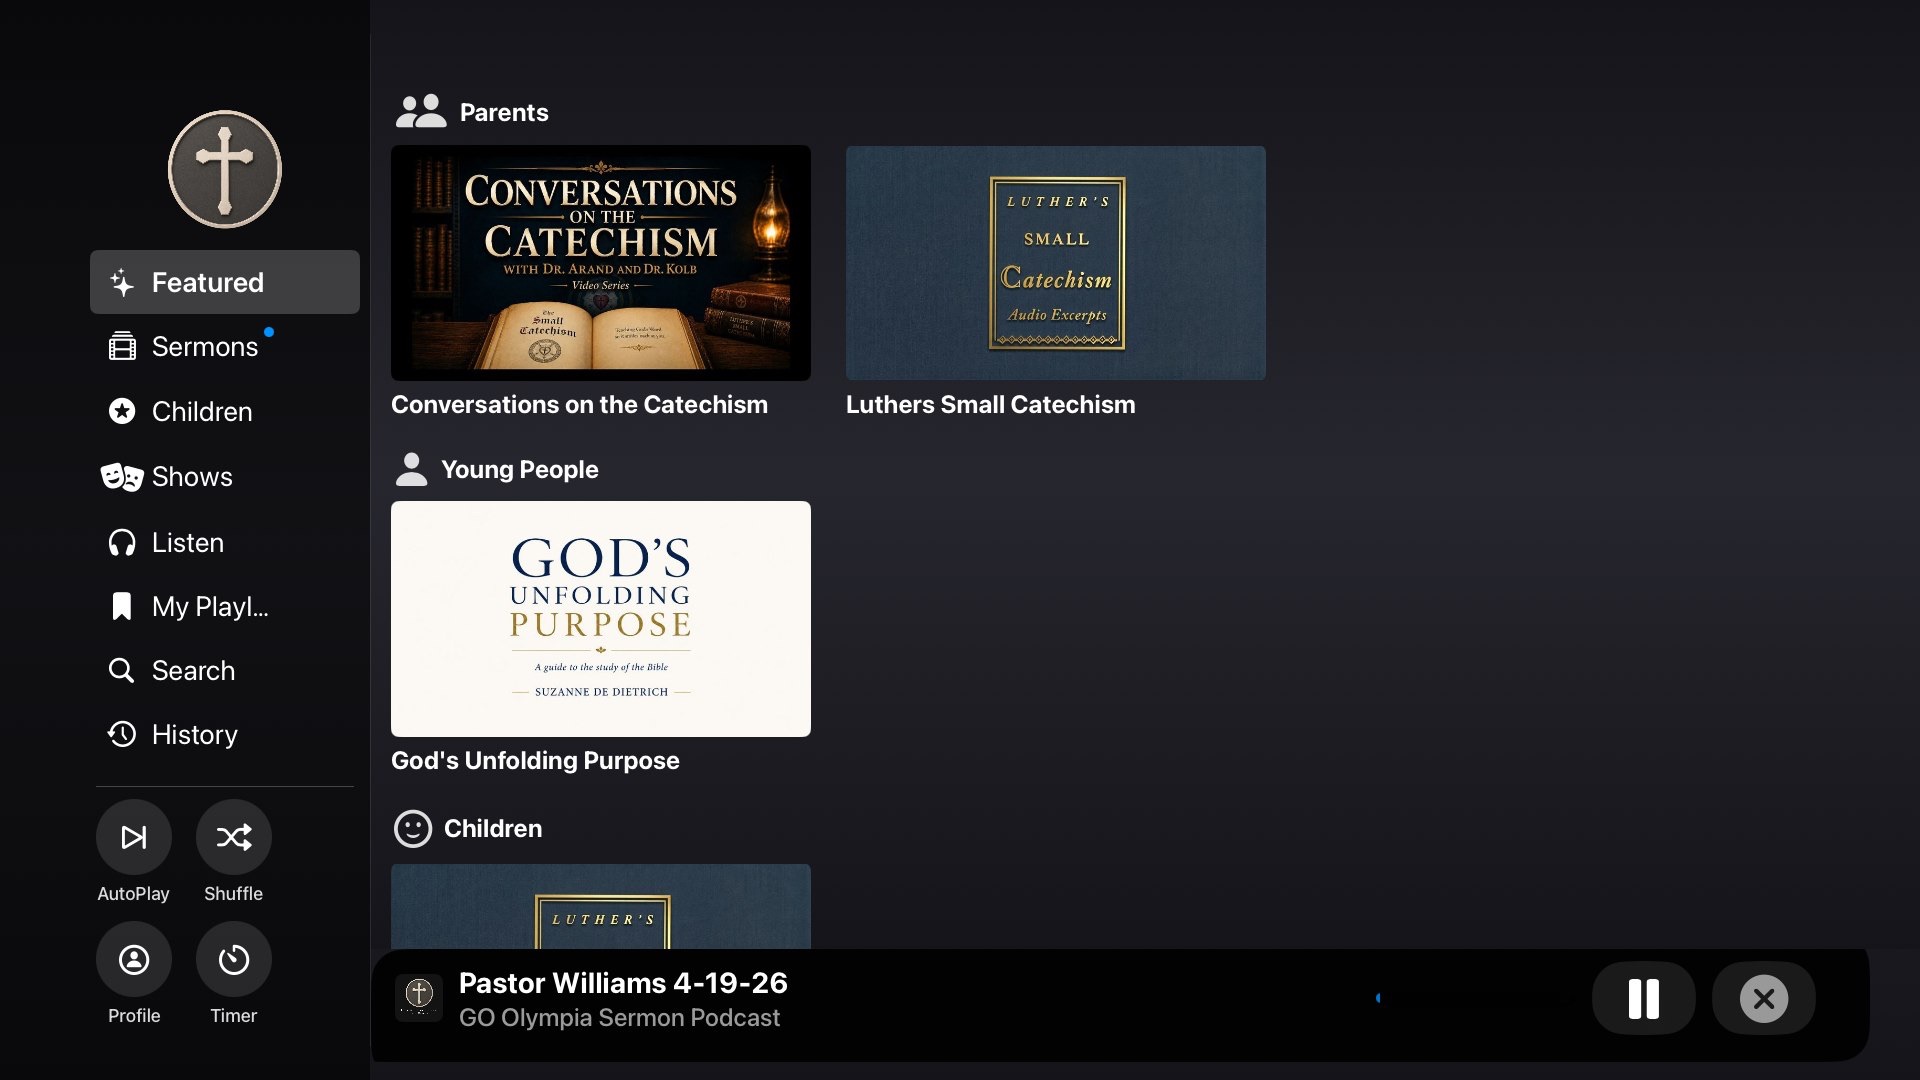Click the Parents section heading
Image resolution: width=1920 pixels, height=1080 pixels.
(504, 112)
